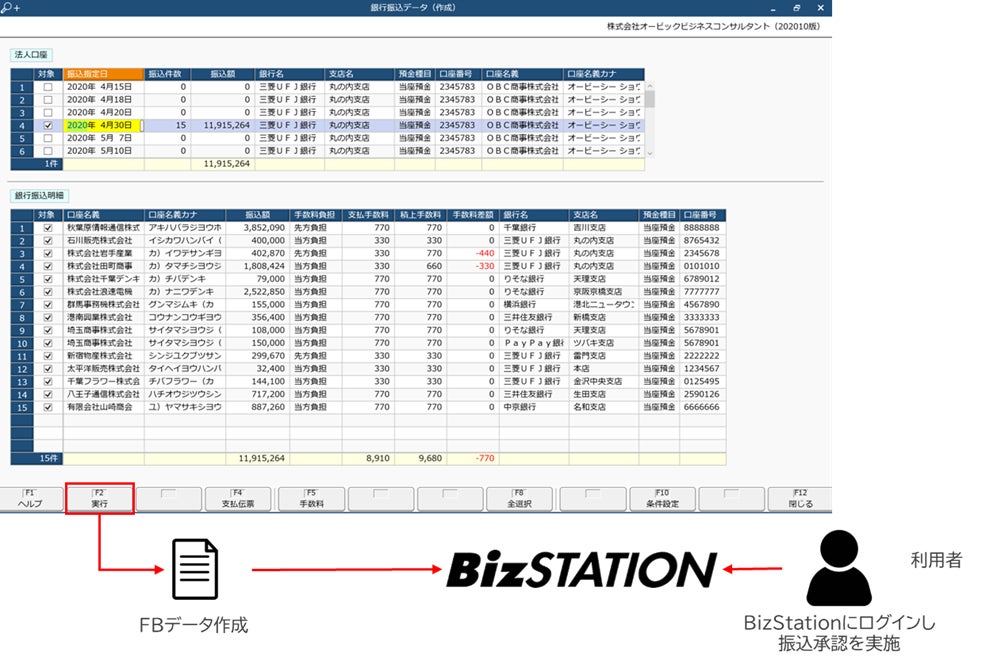
Task: Click F8 全選択 to select all
Action: pyautogui.click(x=519, y=499)
